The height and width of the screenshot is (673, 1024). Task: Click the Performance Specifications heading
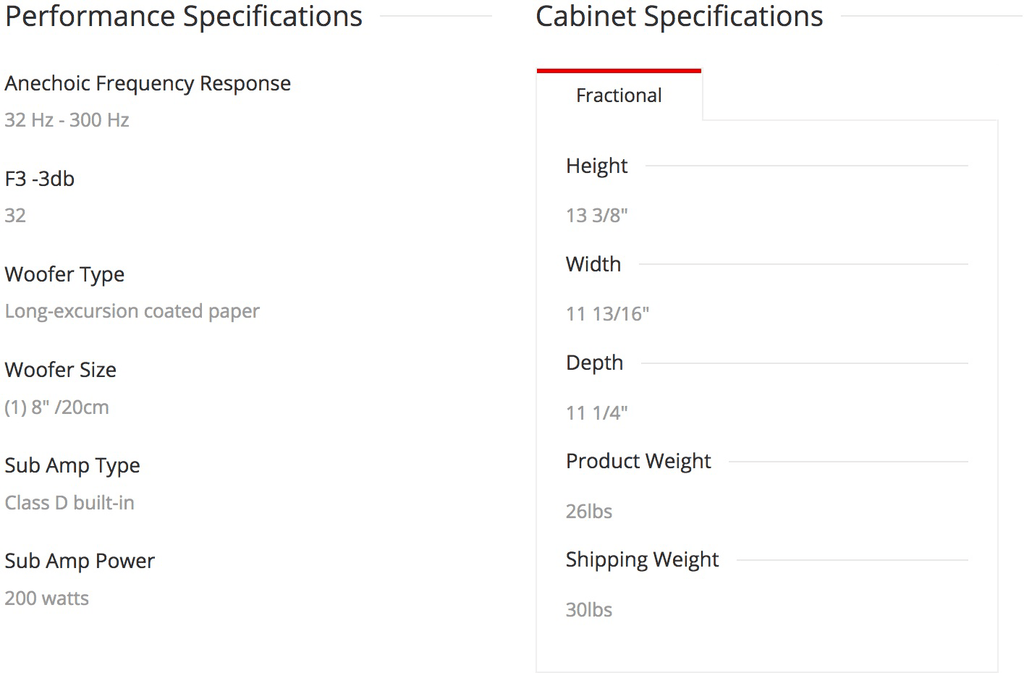pos(184,17)
